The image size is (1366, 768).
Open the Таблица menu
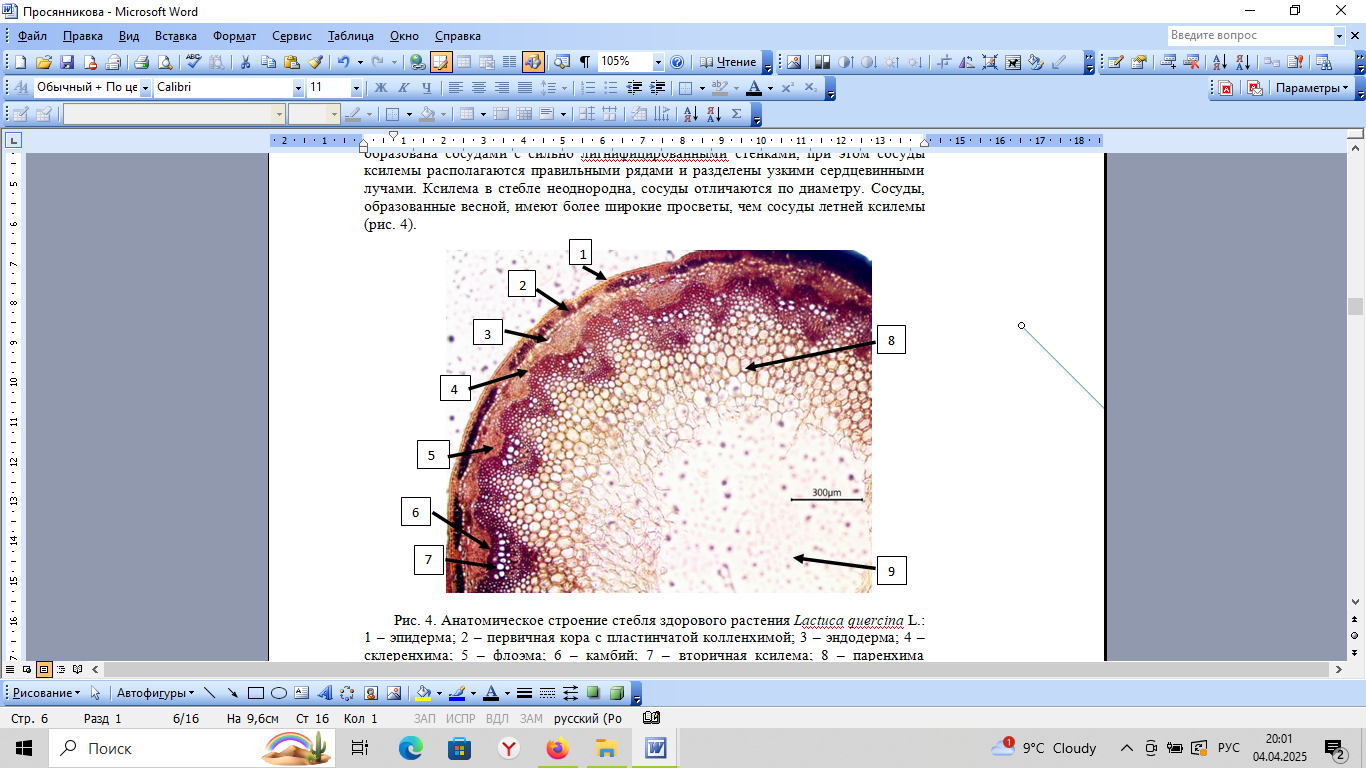pyautogui.click(x=350, y=36)
